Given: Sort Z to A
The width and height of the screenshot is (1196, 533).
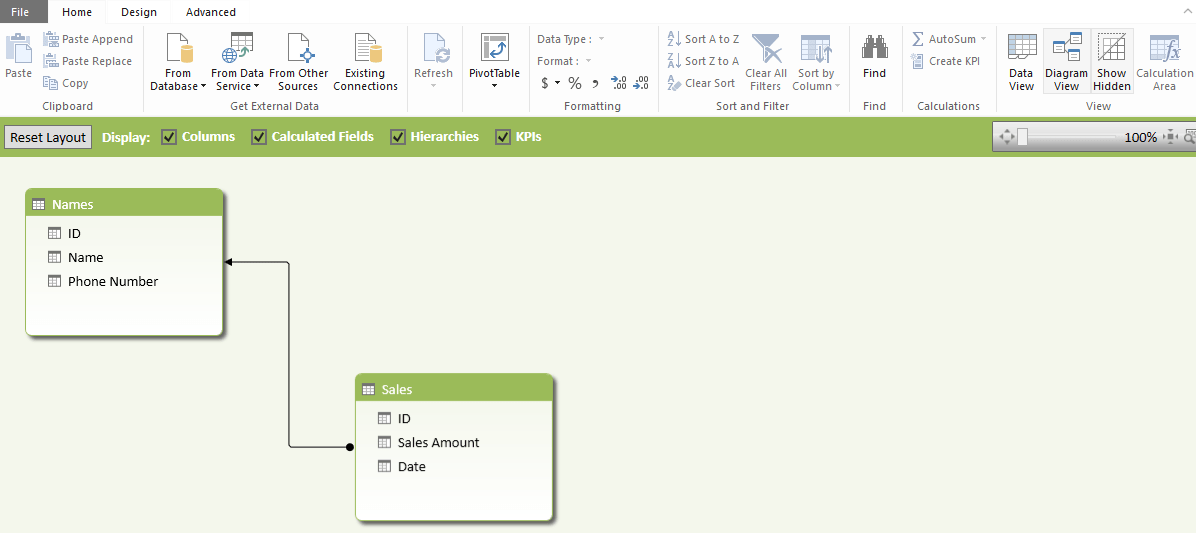Looking at the screenshot, I should 703,61.
